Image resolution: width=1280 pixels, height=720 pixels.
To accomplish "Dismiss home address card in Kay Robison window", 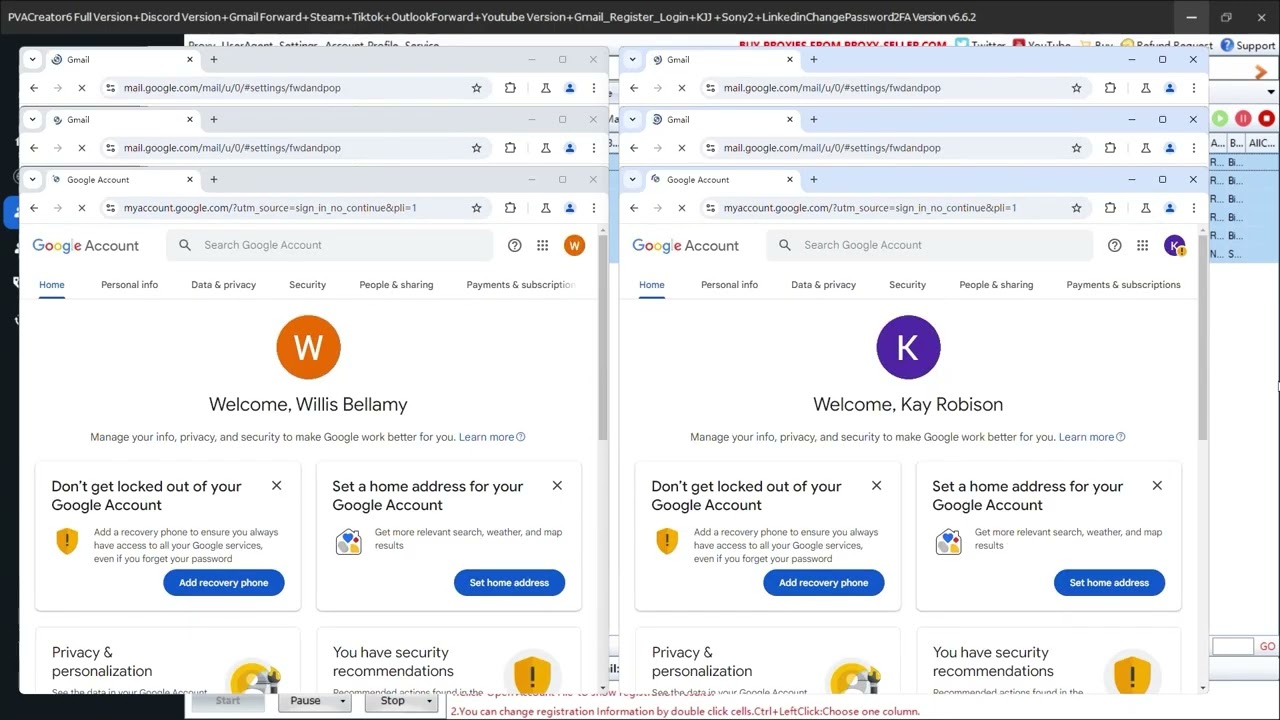I will tap(1157, 486).
